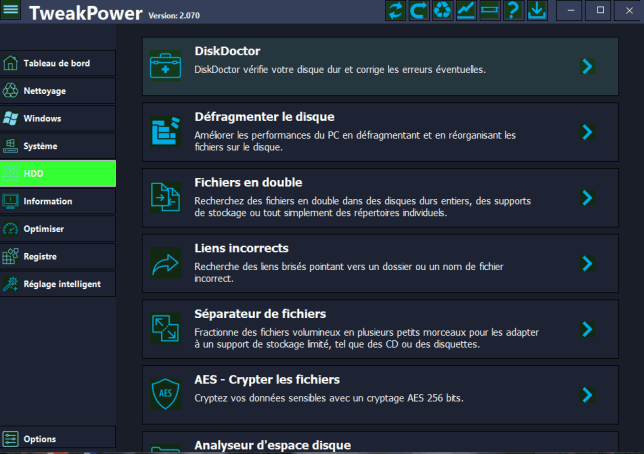Image resolution: width=644 pixels, height=454 pixels.
Task: Expand Défragmenter le disque with its arrow
Action: (587, 132)
